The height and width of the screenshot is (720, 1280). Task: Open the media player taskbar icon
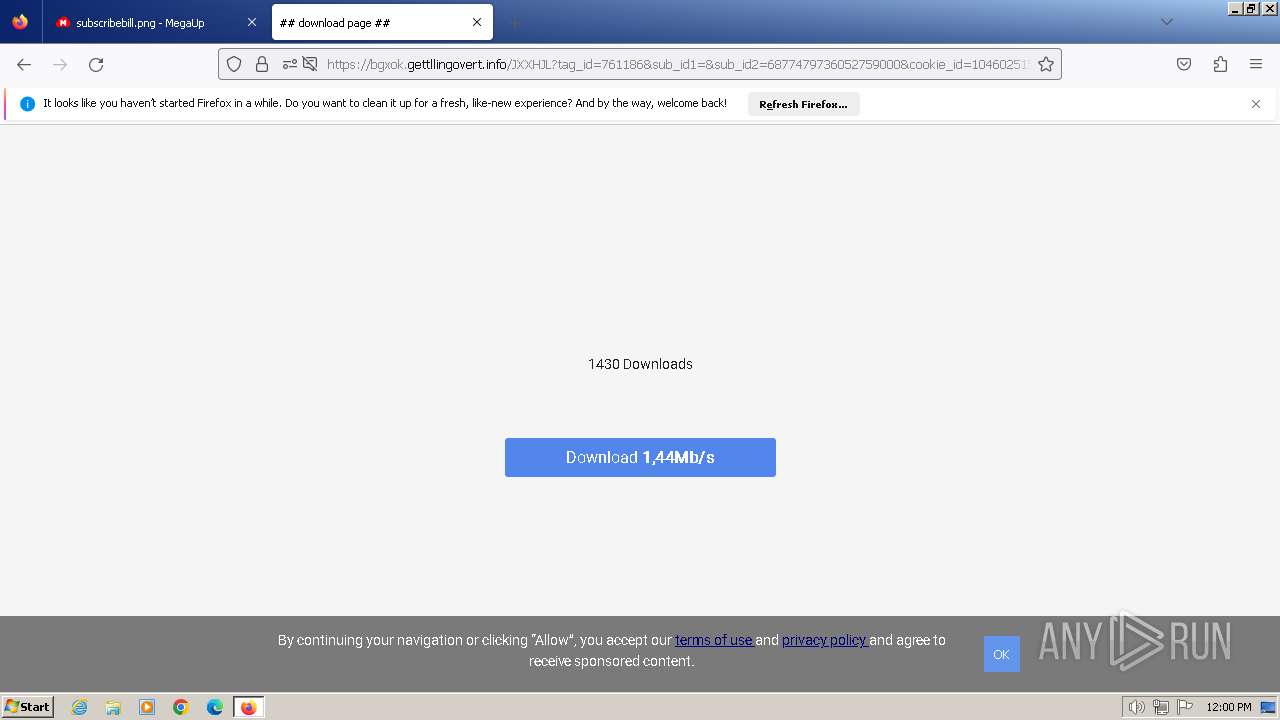(147, 707)
